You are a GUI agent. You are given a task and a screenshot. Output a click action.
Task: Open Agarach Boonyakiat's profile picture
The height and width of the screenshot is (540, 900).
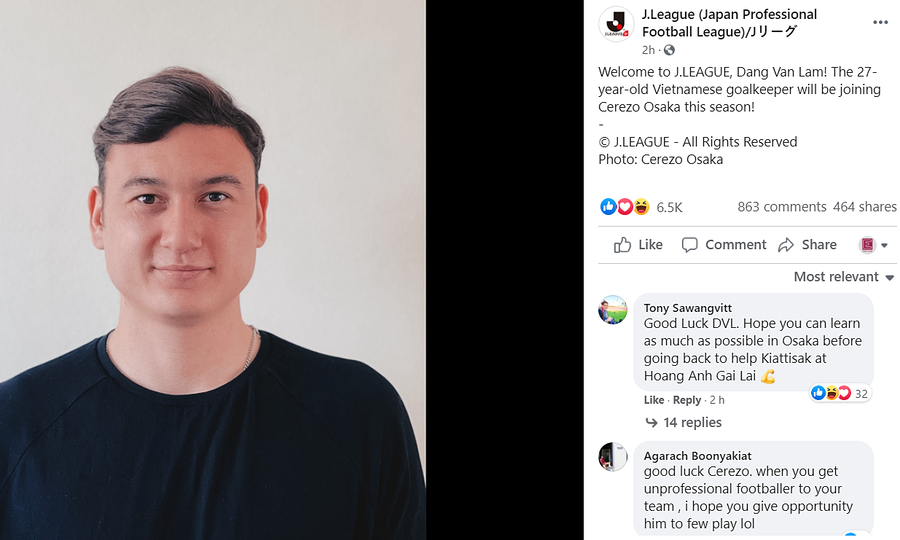point(612,457)
